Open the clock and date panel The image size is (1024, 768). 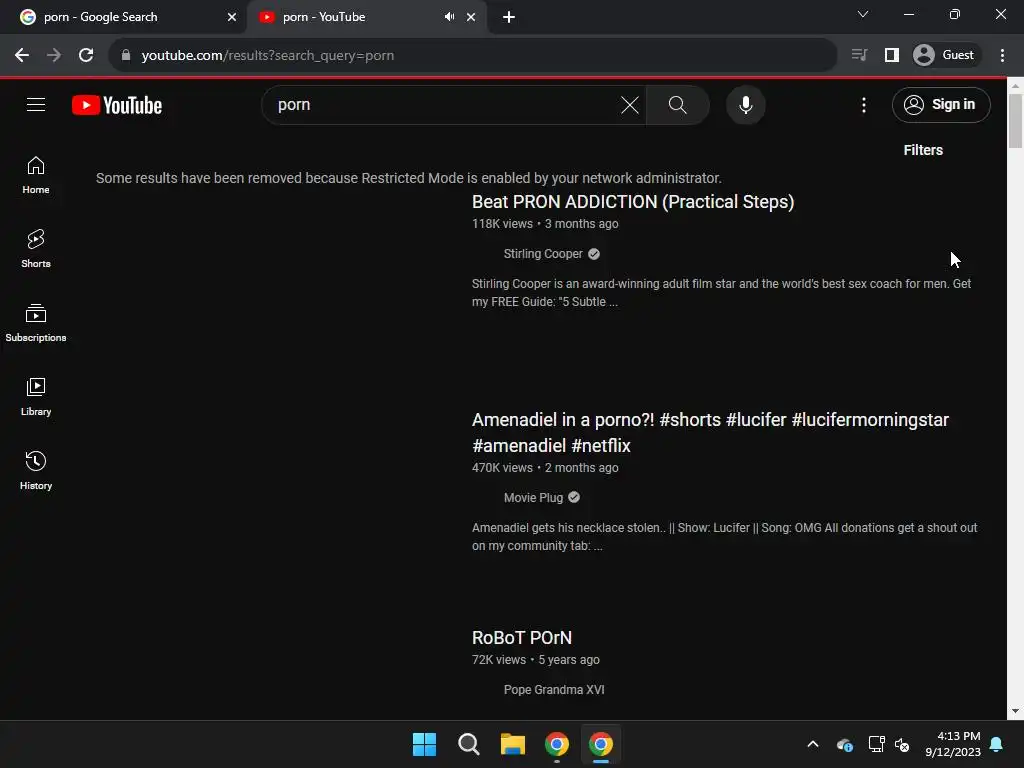pyautogui.click(x=953, y=744)
